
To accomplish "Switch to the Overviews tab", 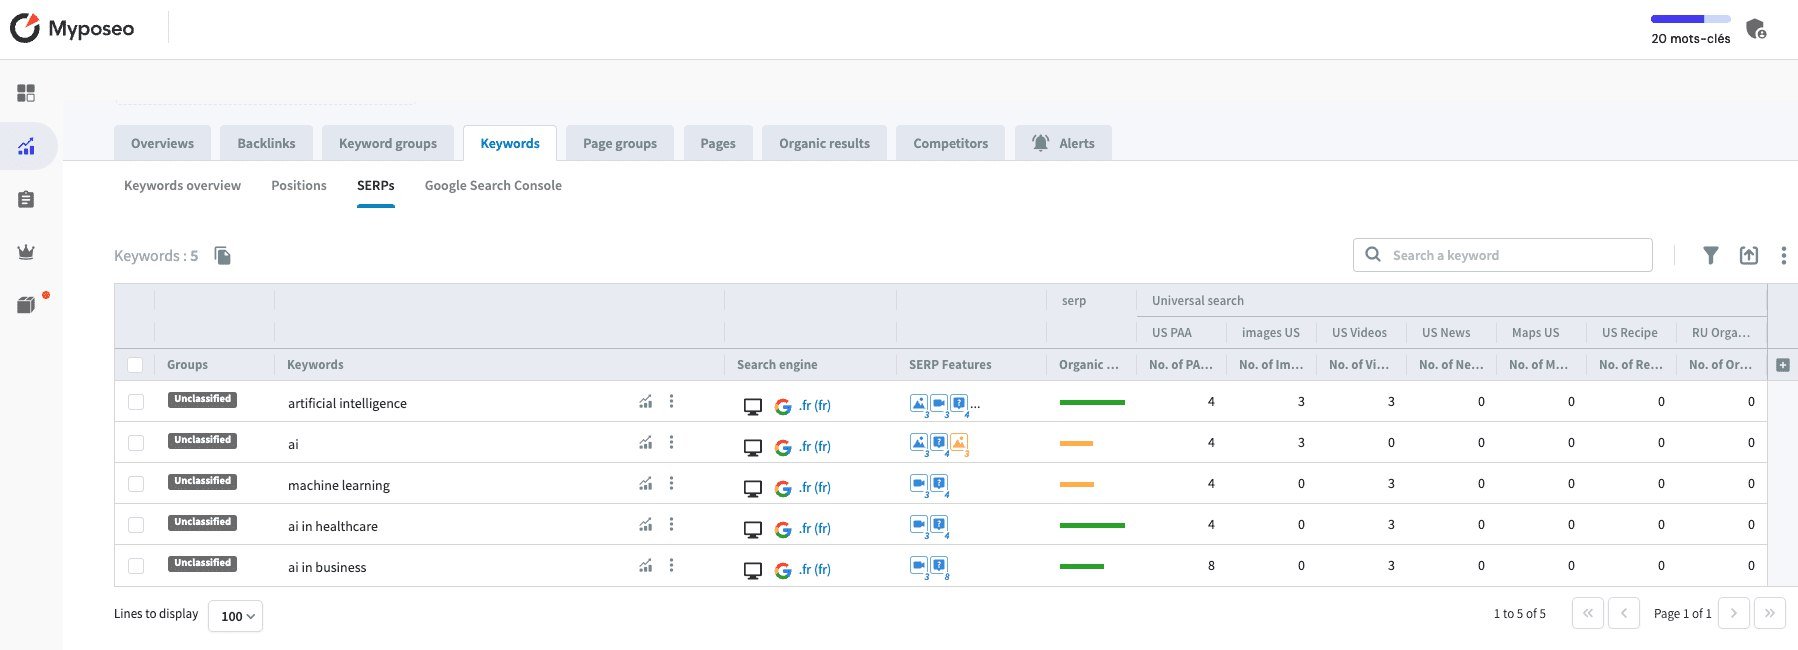I will coord(162,143).
